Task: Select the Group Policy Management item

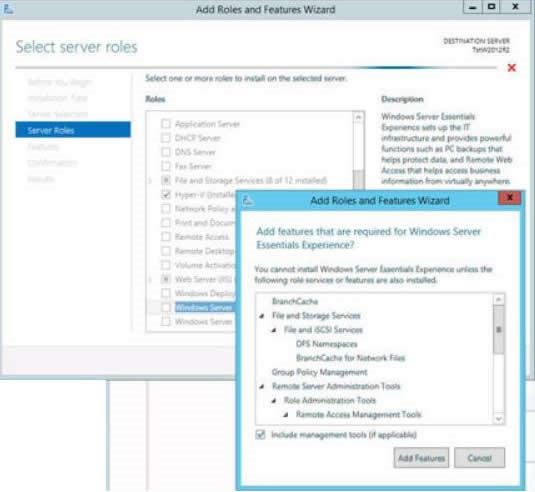Action: 319,372
